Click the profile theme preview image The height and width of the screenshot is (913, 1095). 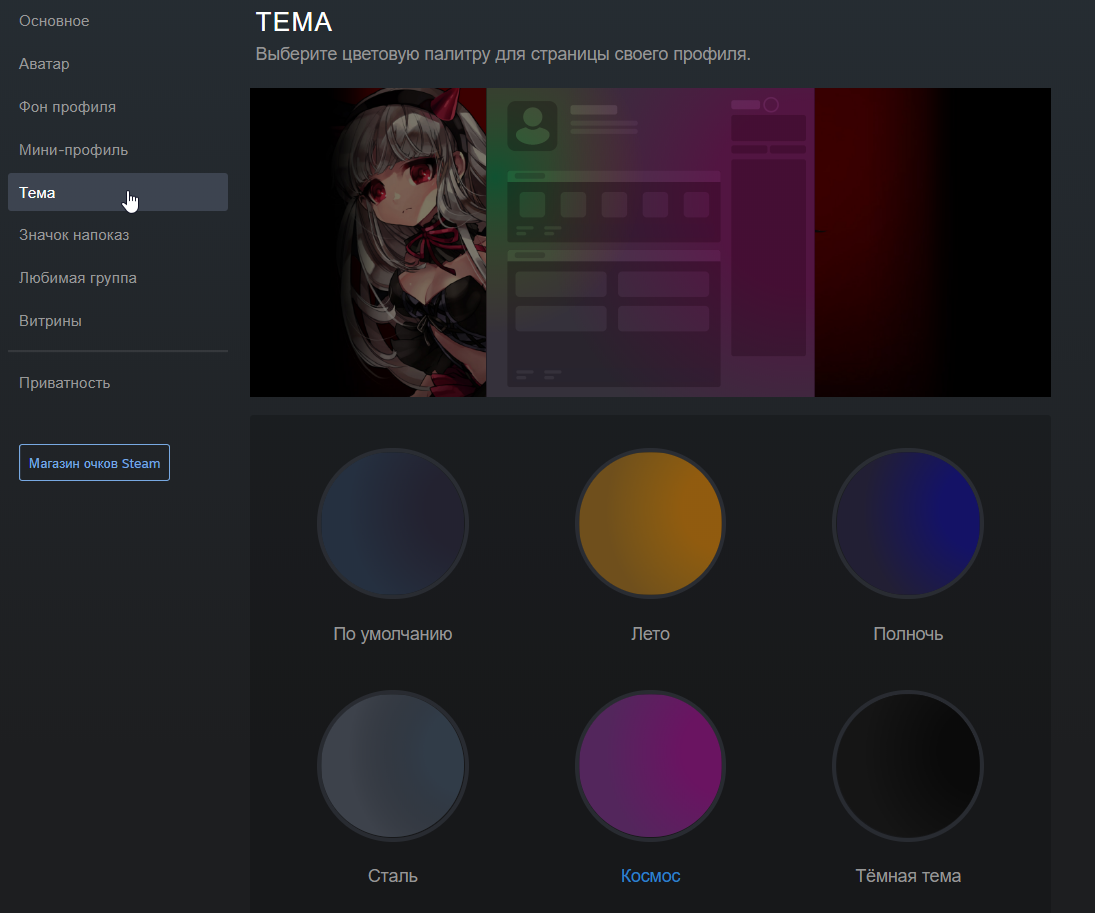point(650,242)
